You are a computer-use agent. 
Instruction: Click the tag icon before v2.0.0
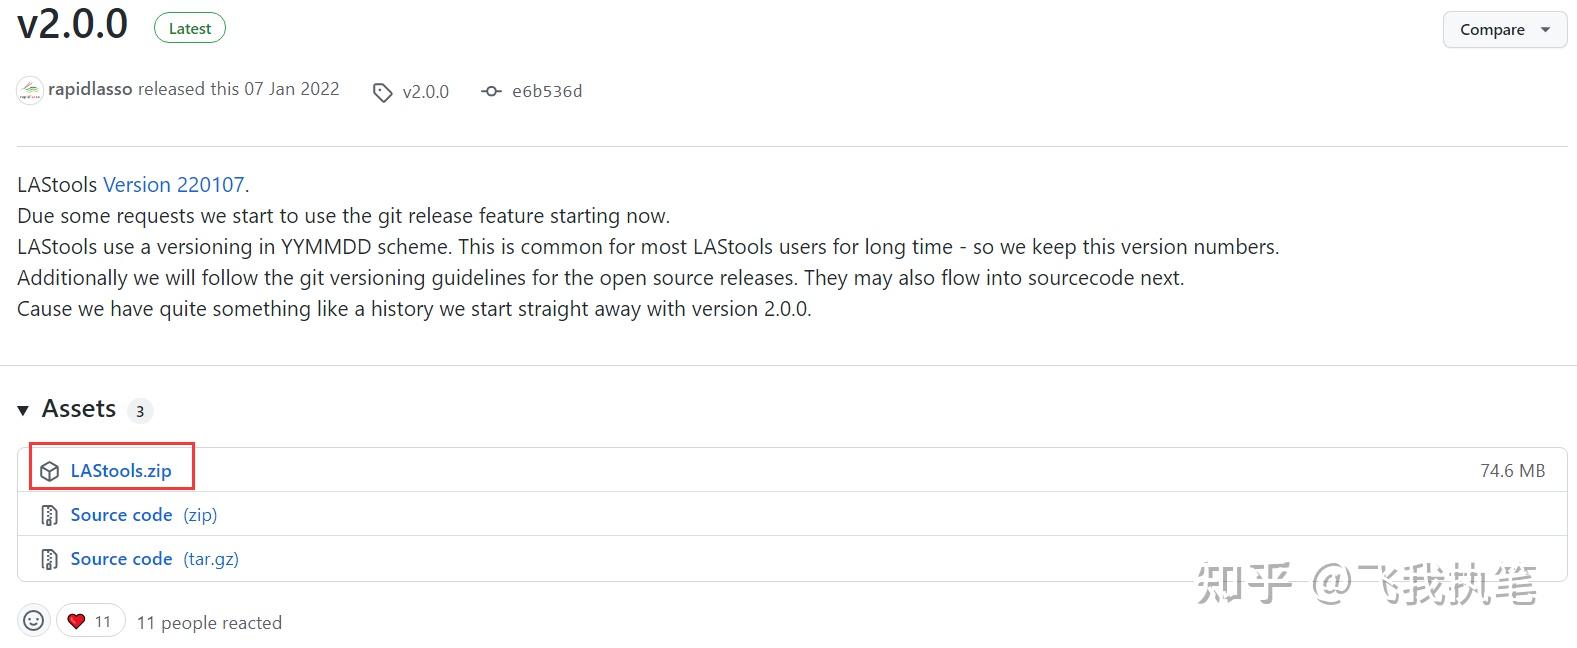coord(383,92)
